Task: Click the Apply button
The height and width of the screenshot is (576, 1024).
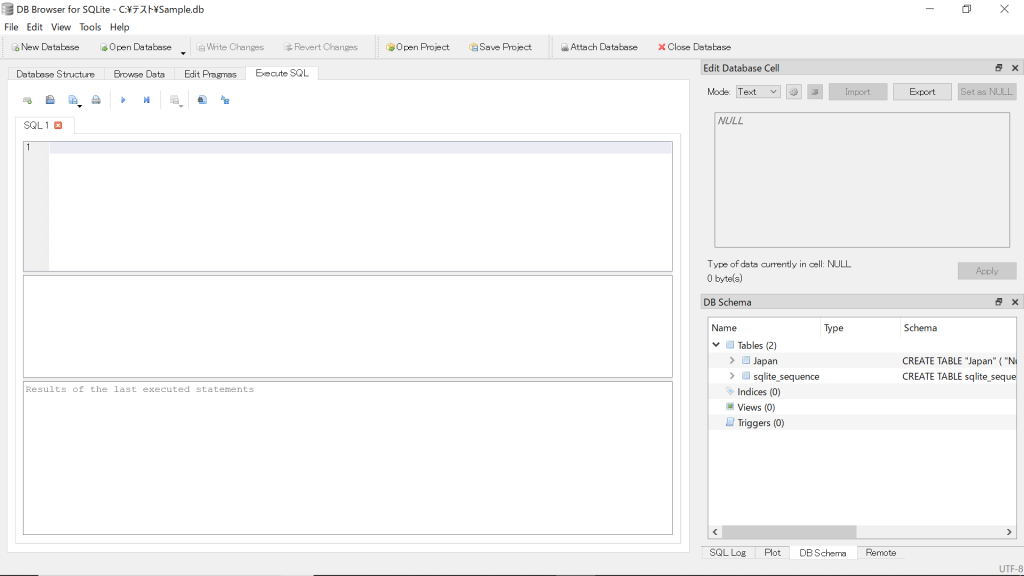Action: (987, 271)
